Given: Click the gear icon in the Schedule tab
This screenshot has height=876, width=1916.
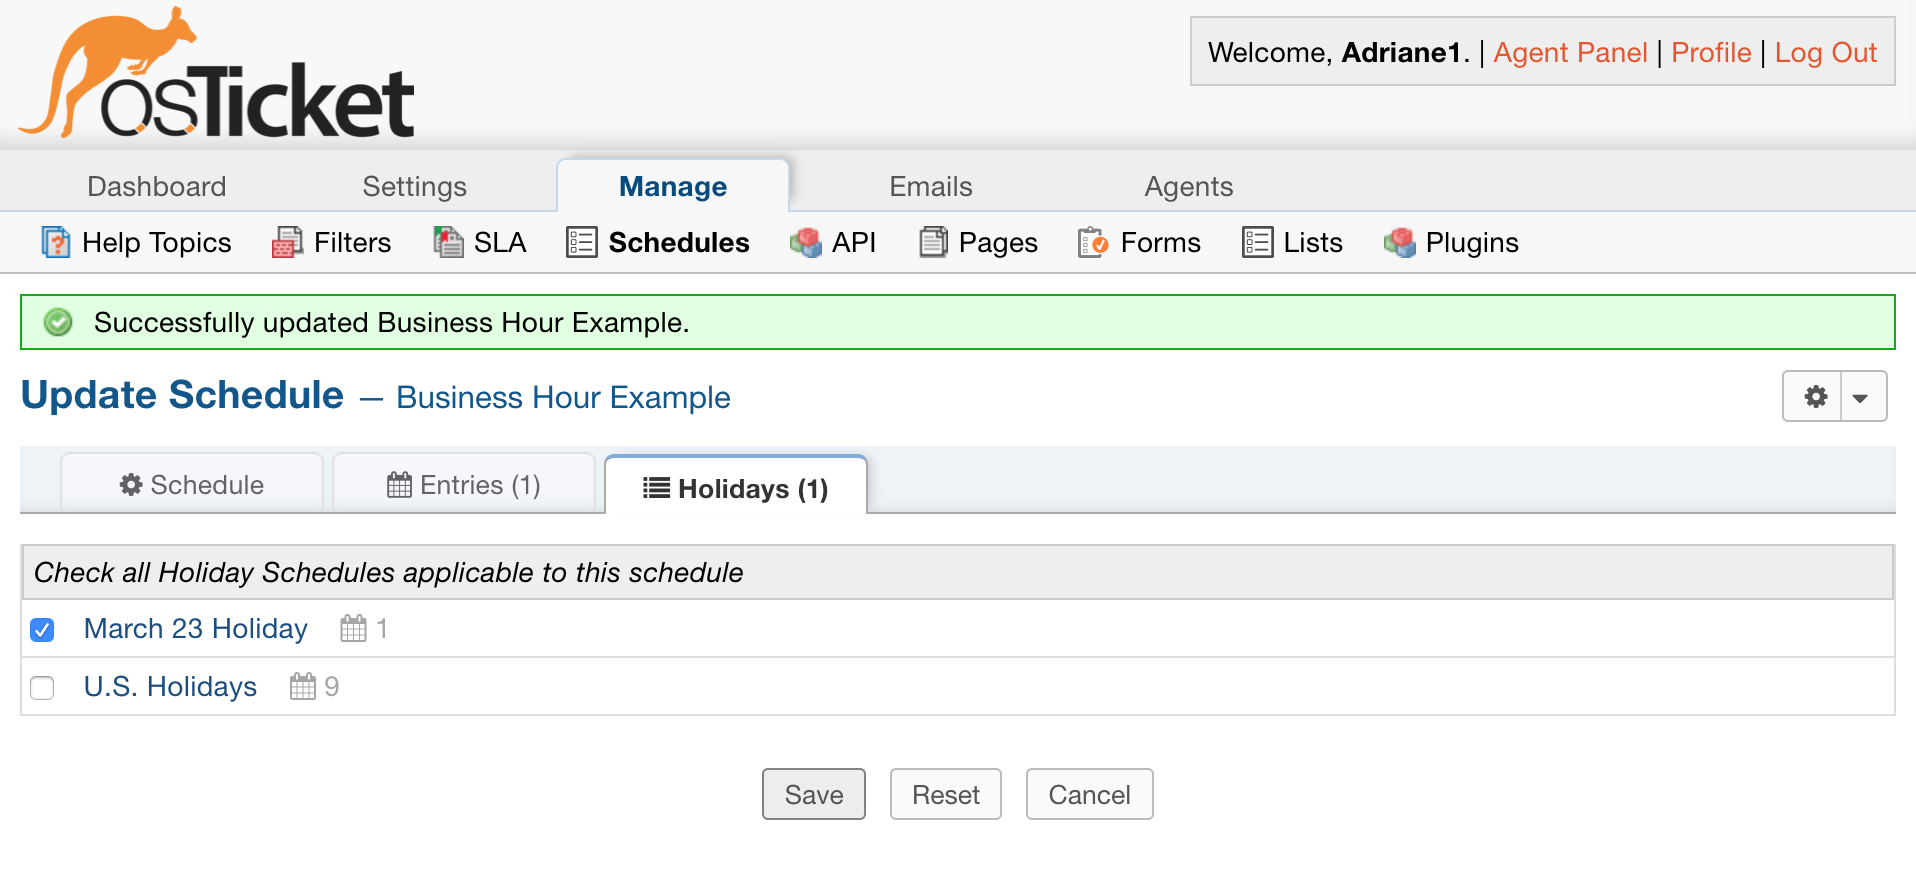Looking at the screenshot, I should pyautogui.click(x=131, y=485).
